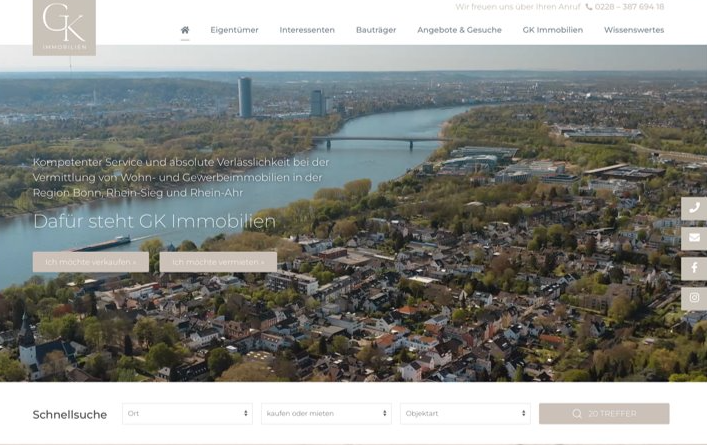The width and height of the screenshot is (707, 445).
Task: Open the Wissenswertes menu item
Action: (633, 30)
